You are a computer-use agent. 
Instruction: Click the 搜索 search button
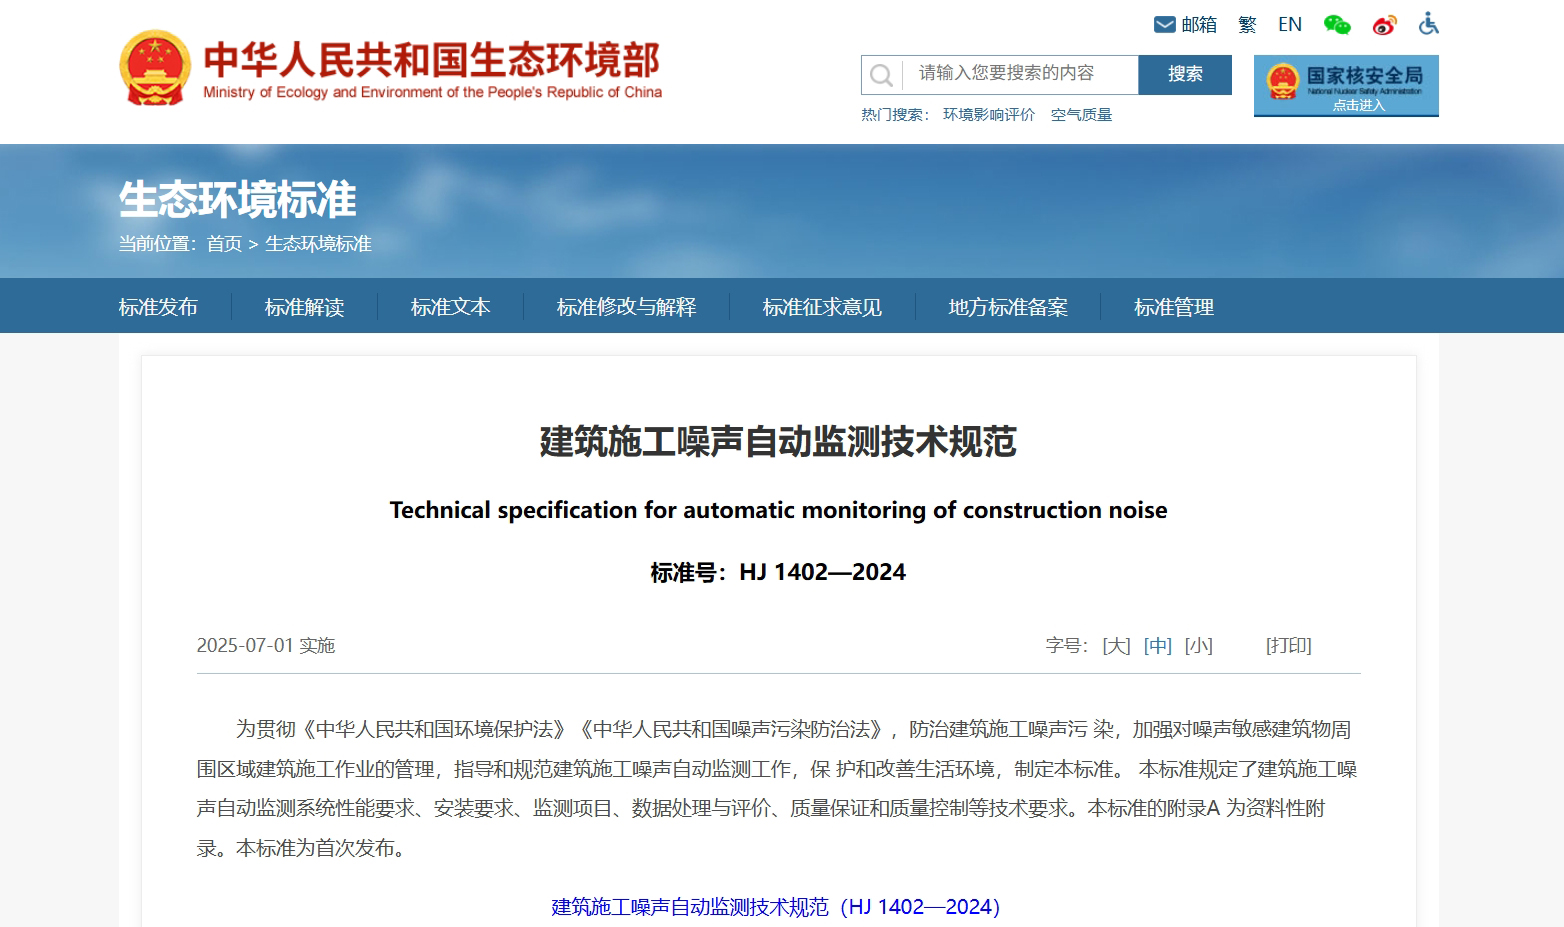point(1184,74)
